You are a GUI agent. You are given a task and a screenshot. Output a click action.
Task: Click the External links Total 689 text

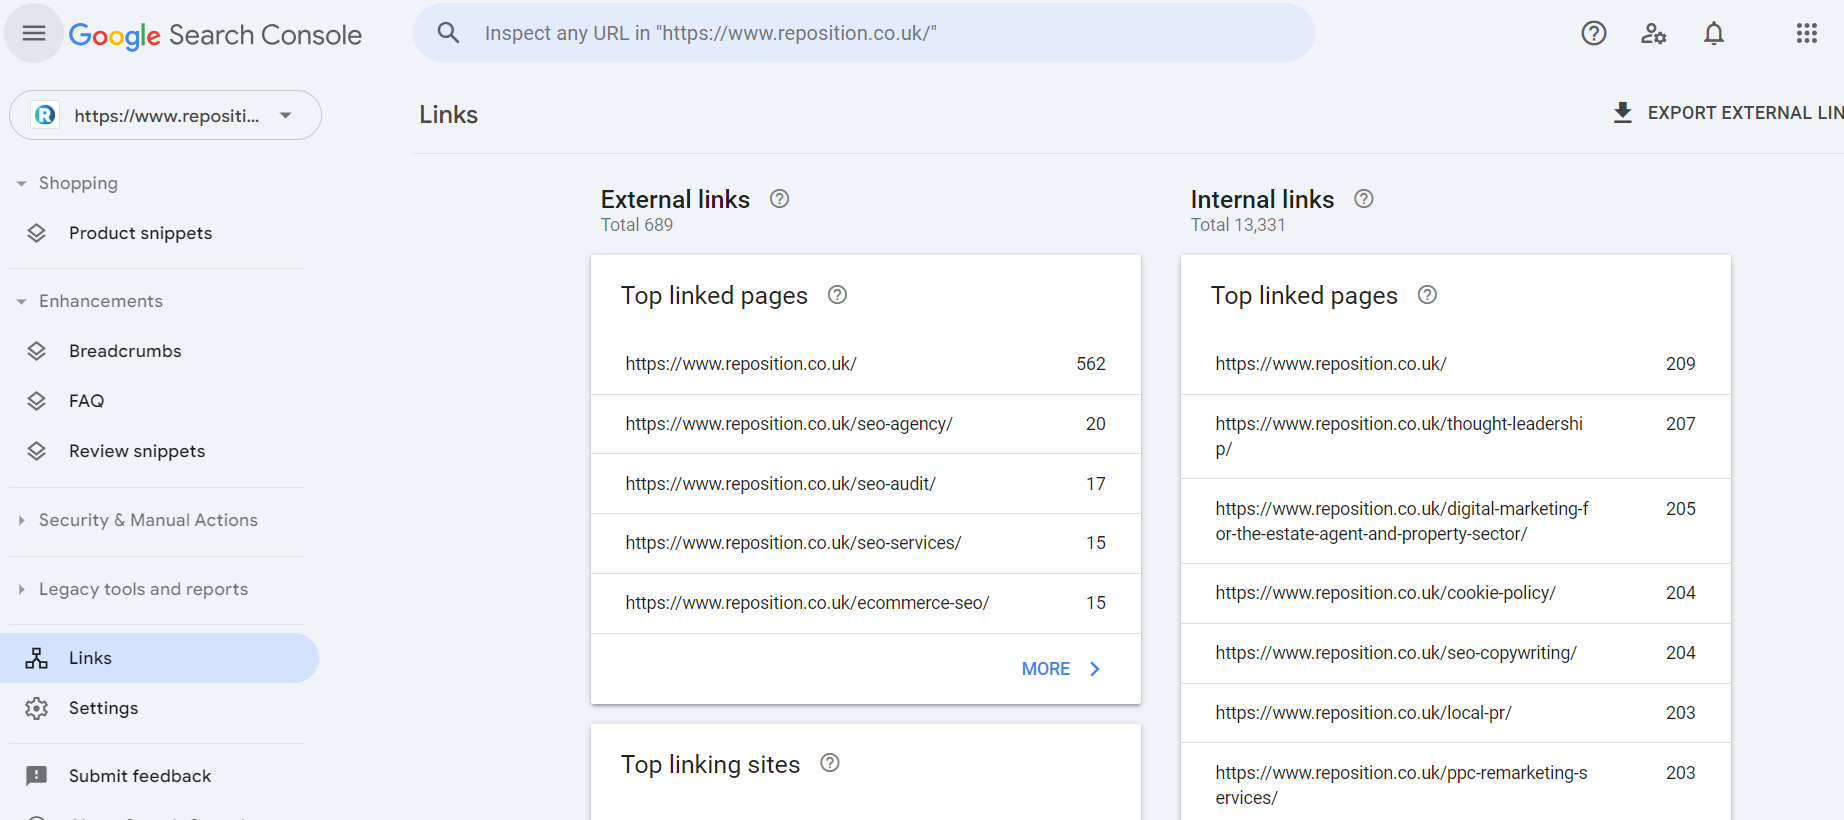coord(637,225)
